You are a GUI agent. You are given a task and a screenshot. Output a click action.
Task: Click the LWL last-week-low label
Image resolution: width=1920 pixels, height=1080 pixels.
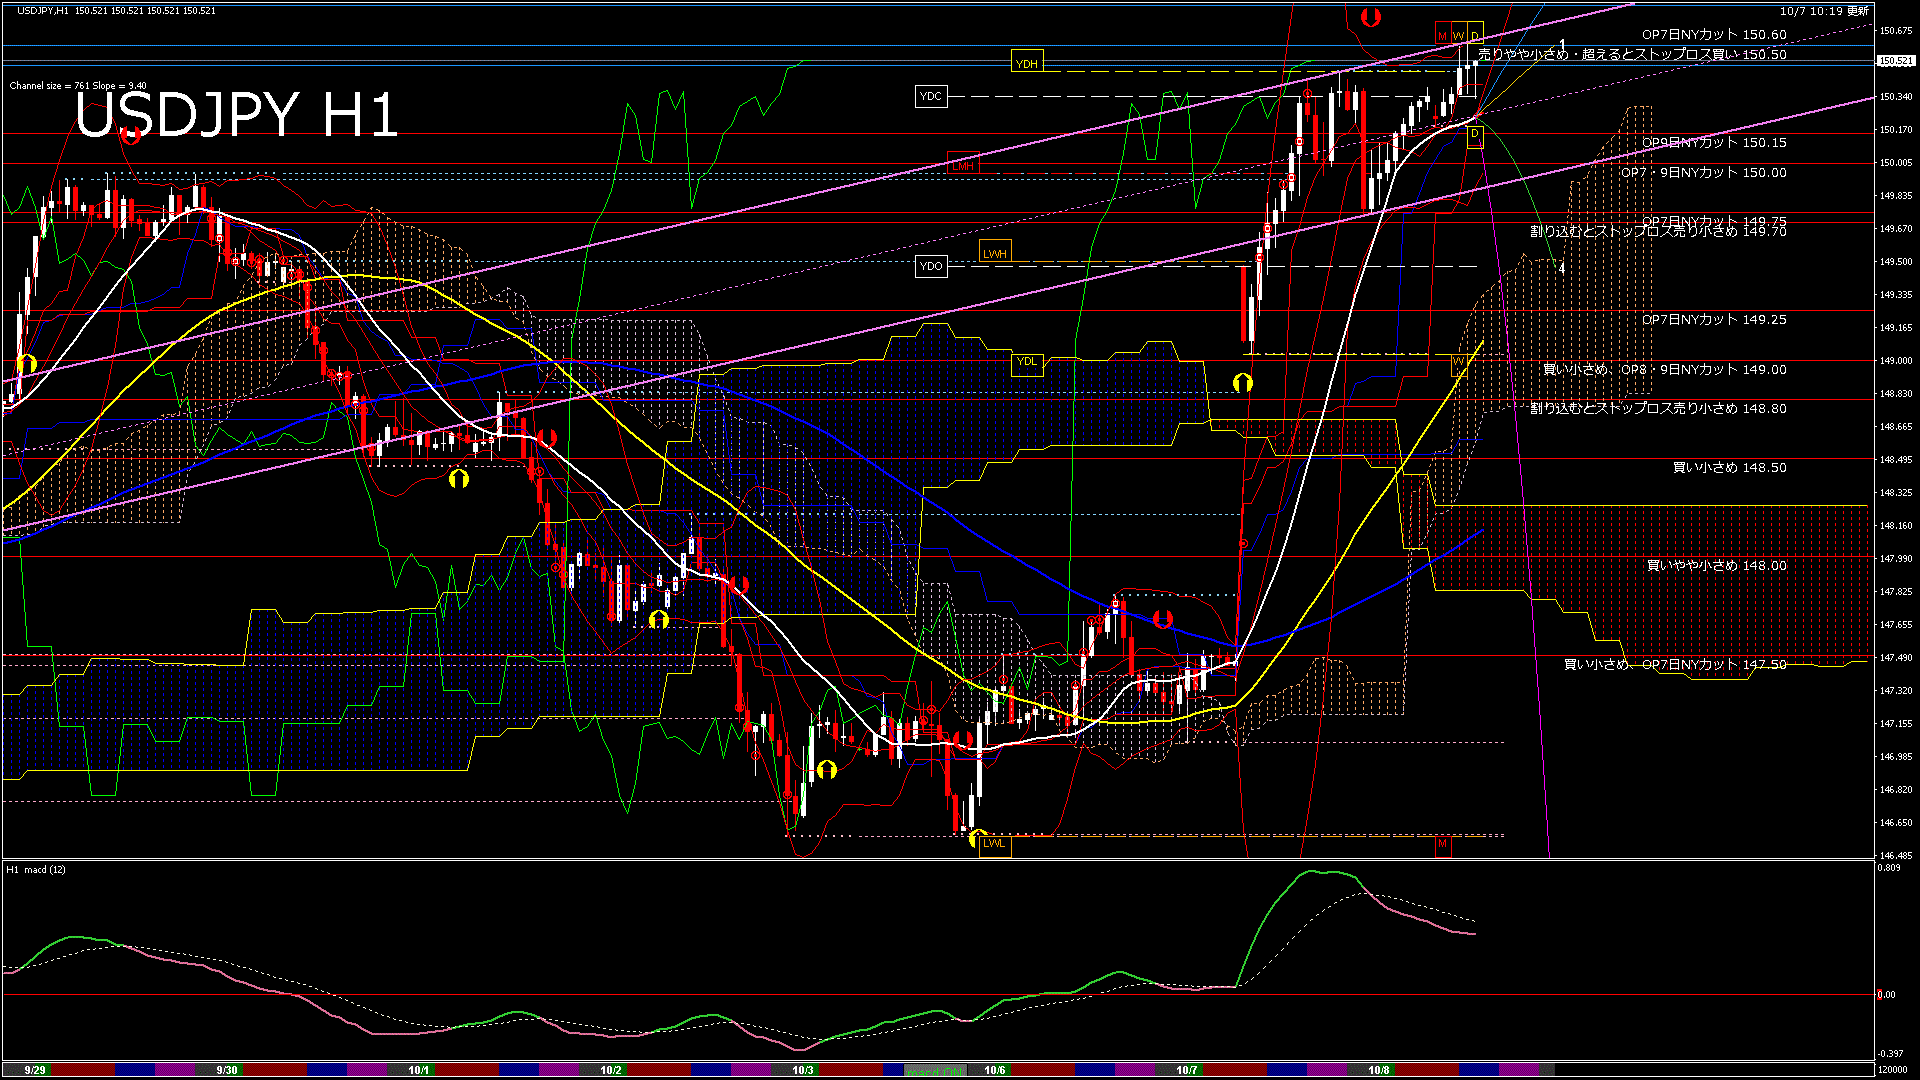tap(994, 843)
